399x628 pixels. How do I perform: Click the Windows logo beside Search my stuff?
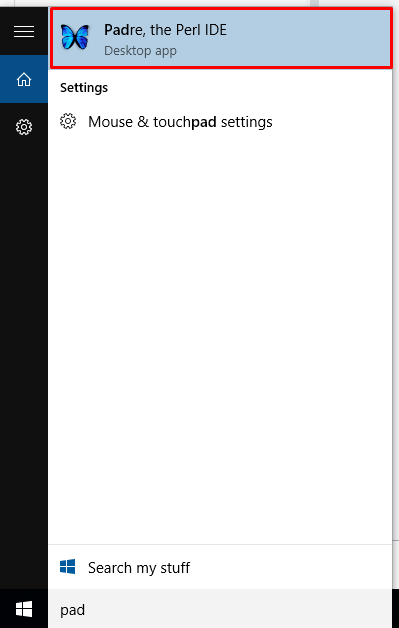[68, 567]
